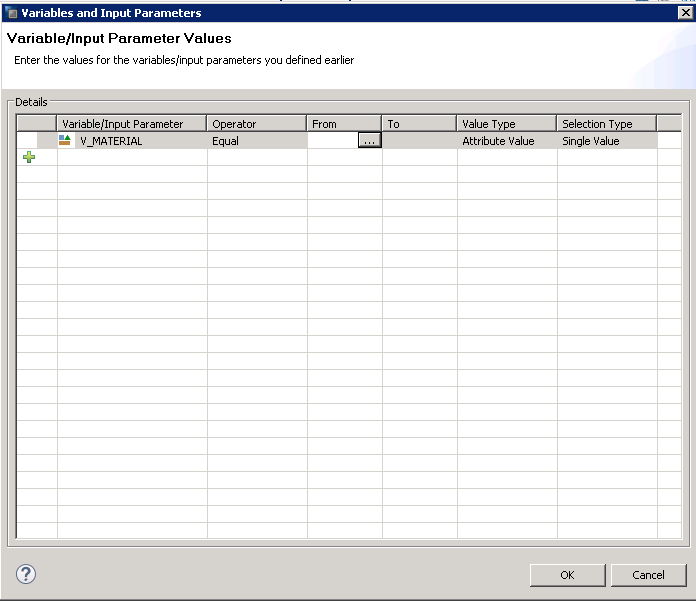Close the Variables and Input Parameters dialog
696x601 pixels.
point(686,13)
